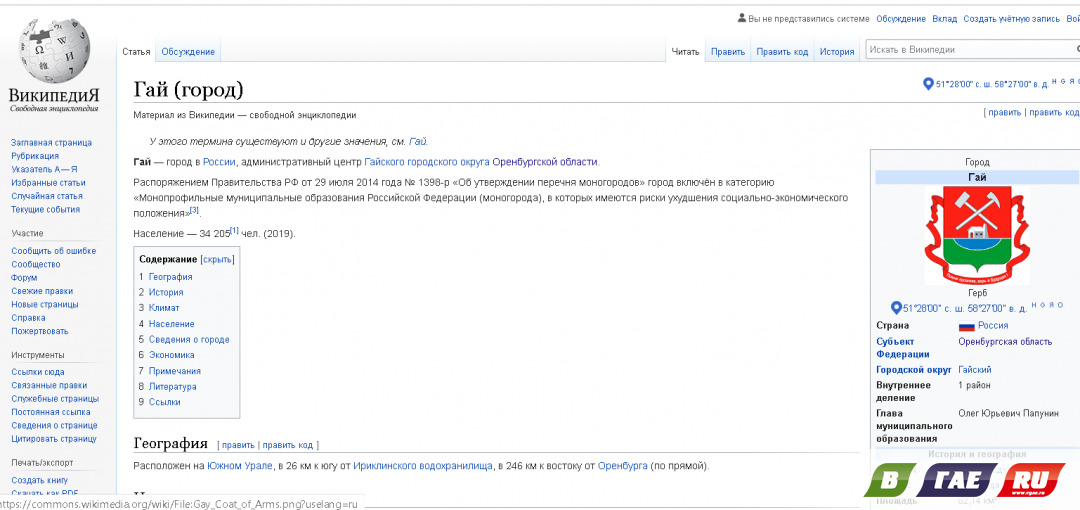This screenshot has width=1080, height=510.
Task: Open the 'Править код' tab
Action: pos(782,52)
